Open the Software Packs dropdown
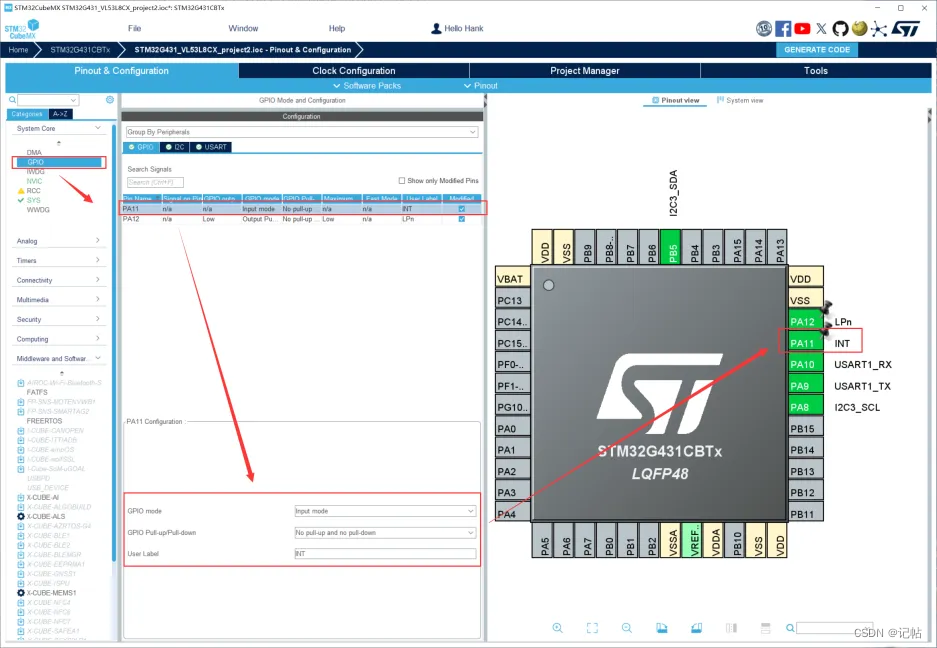This screenshot has width=937, height=648. tap(367, 86)
